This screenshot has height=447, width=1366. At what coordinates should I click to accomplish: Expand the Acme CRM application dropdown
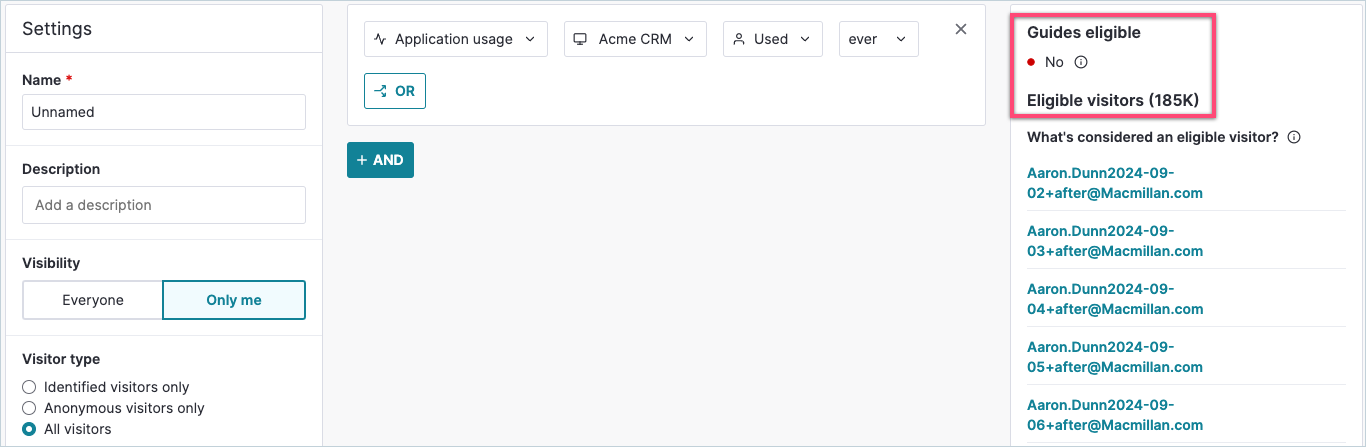[x=635, y=39]
